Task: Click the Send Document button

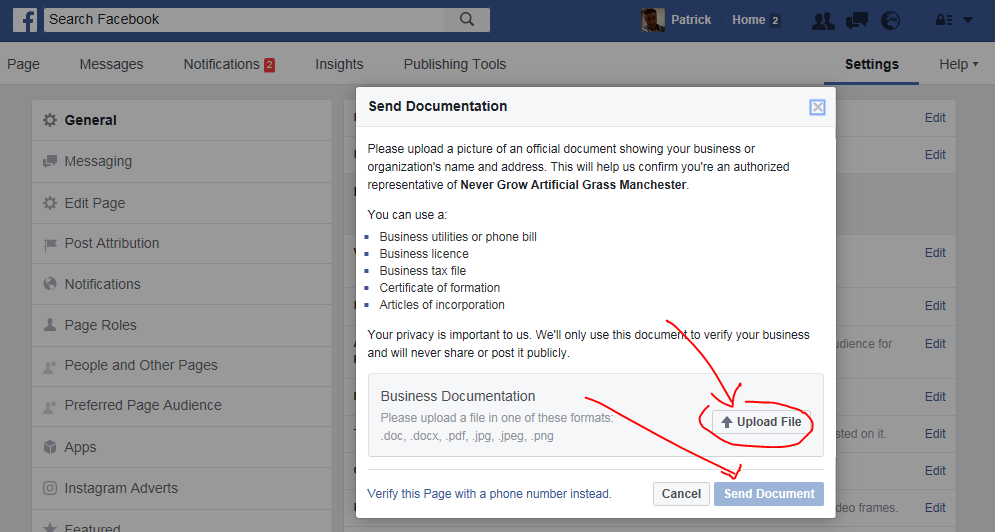Action: [769, 494]
